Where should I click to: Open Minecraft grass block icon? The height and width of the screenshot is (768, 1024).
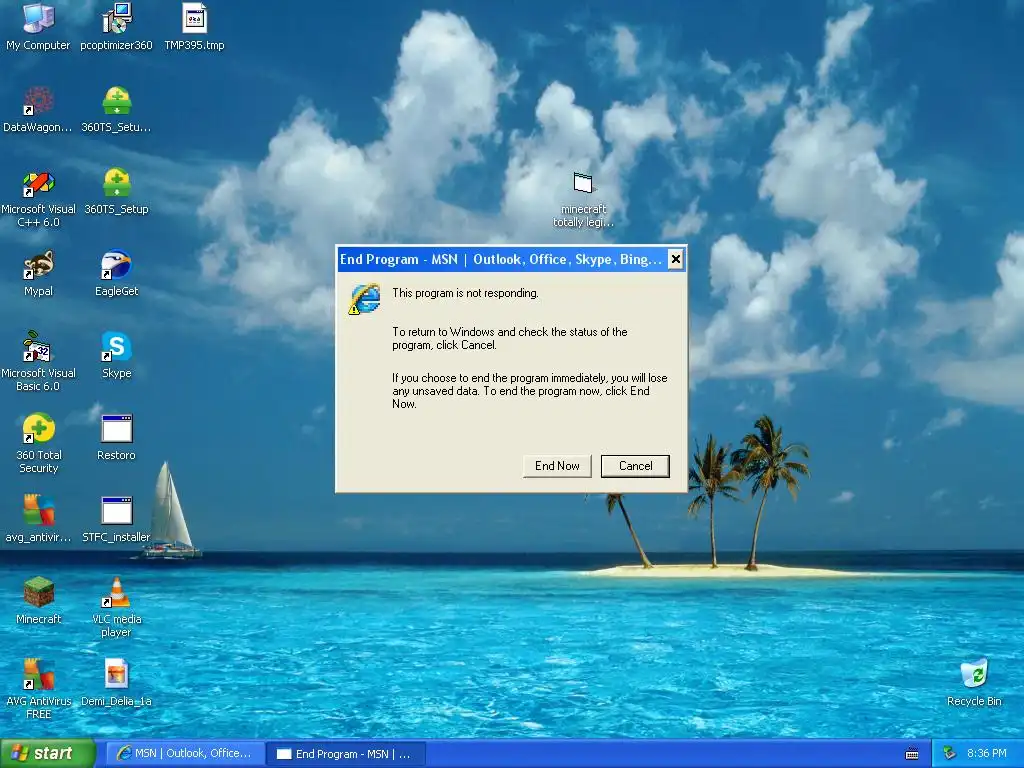pyautogui.click(x=38, y=601)
